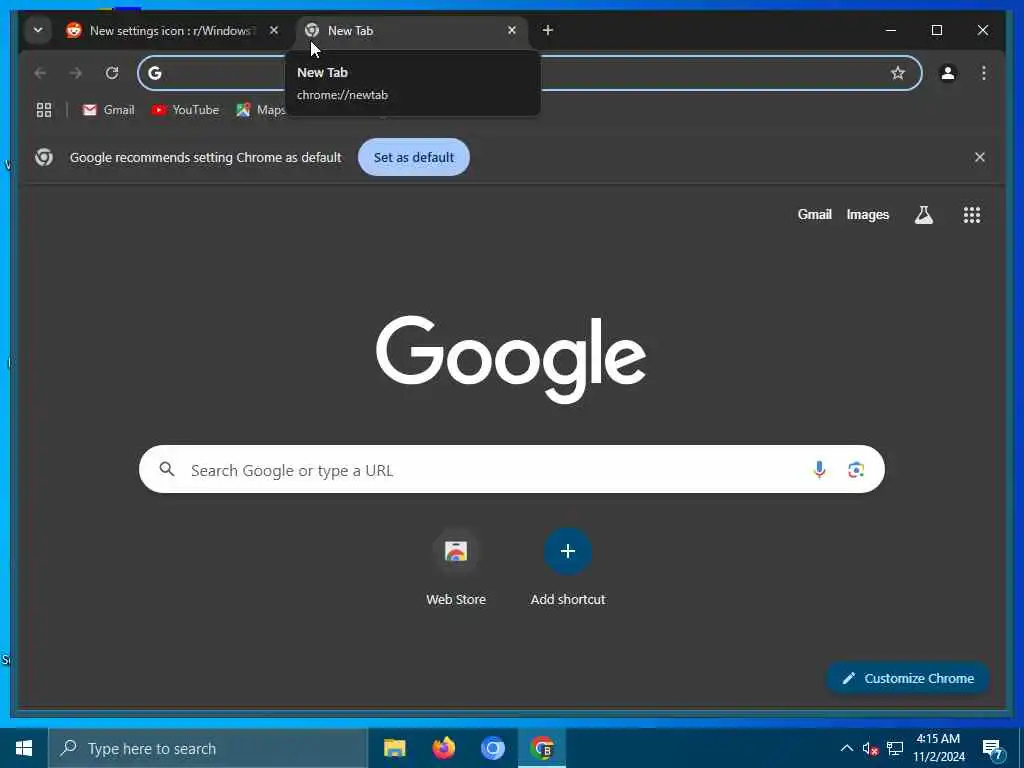Click the network tray icon

895,748
